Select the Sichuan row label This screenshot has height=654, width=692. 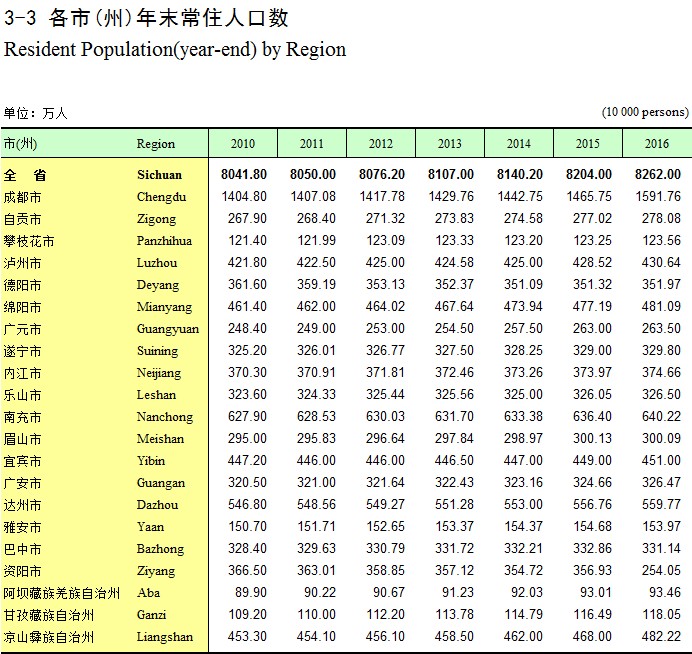pyautogui.click(x=159, y=175)
